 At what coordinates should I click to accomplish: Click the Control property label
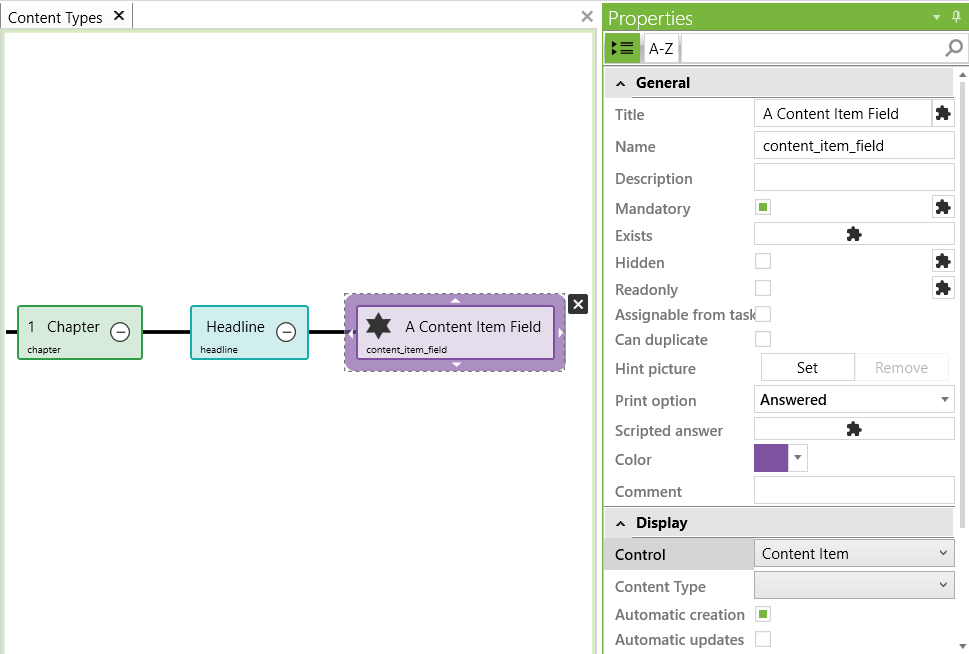pyautogui.click(x=640, y=554)
